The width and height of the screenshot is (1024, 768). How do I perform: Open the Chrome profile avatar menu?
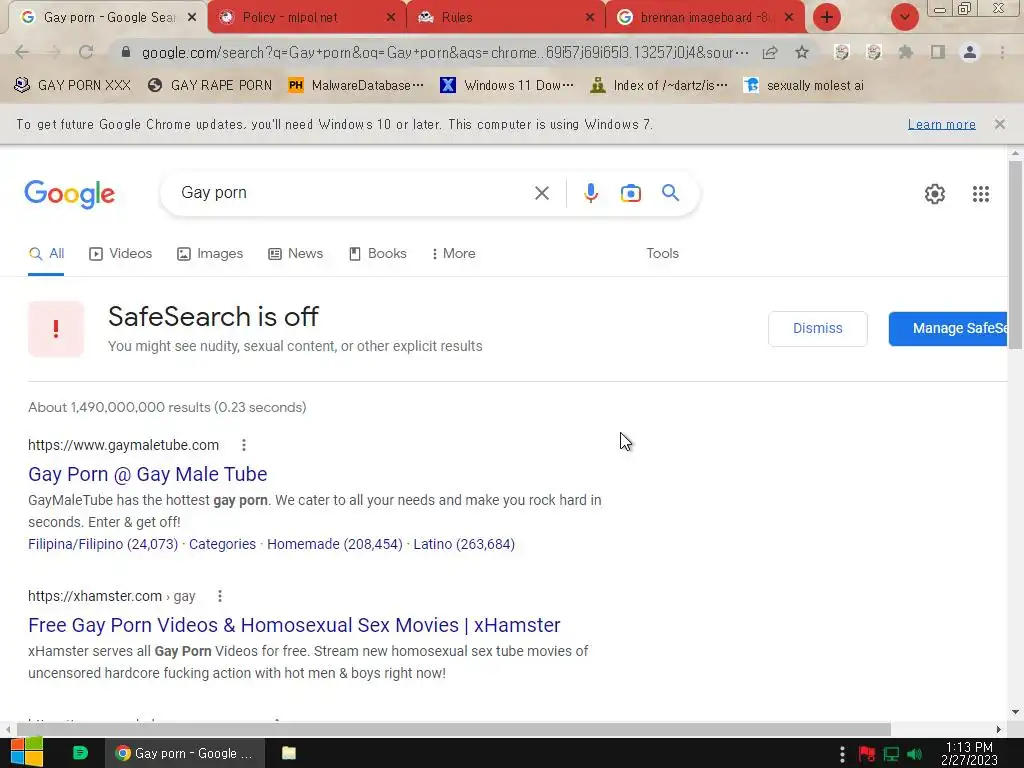pyautogui.click(x=970, y=52)
